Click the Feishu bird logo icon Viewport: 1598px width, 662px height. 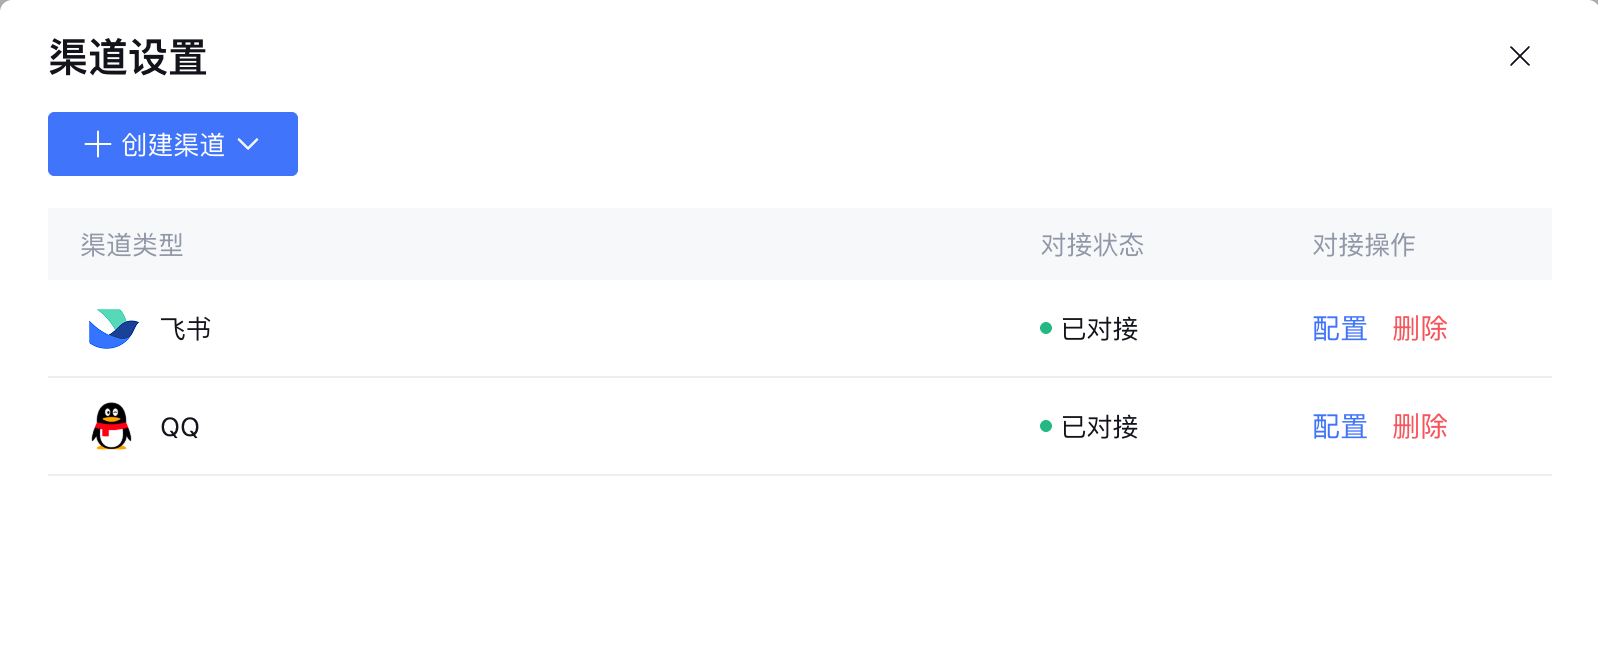point(113,329)
